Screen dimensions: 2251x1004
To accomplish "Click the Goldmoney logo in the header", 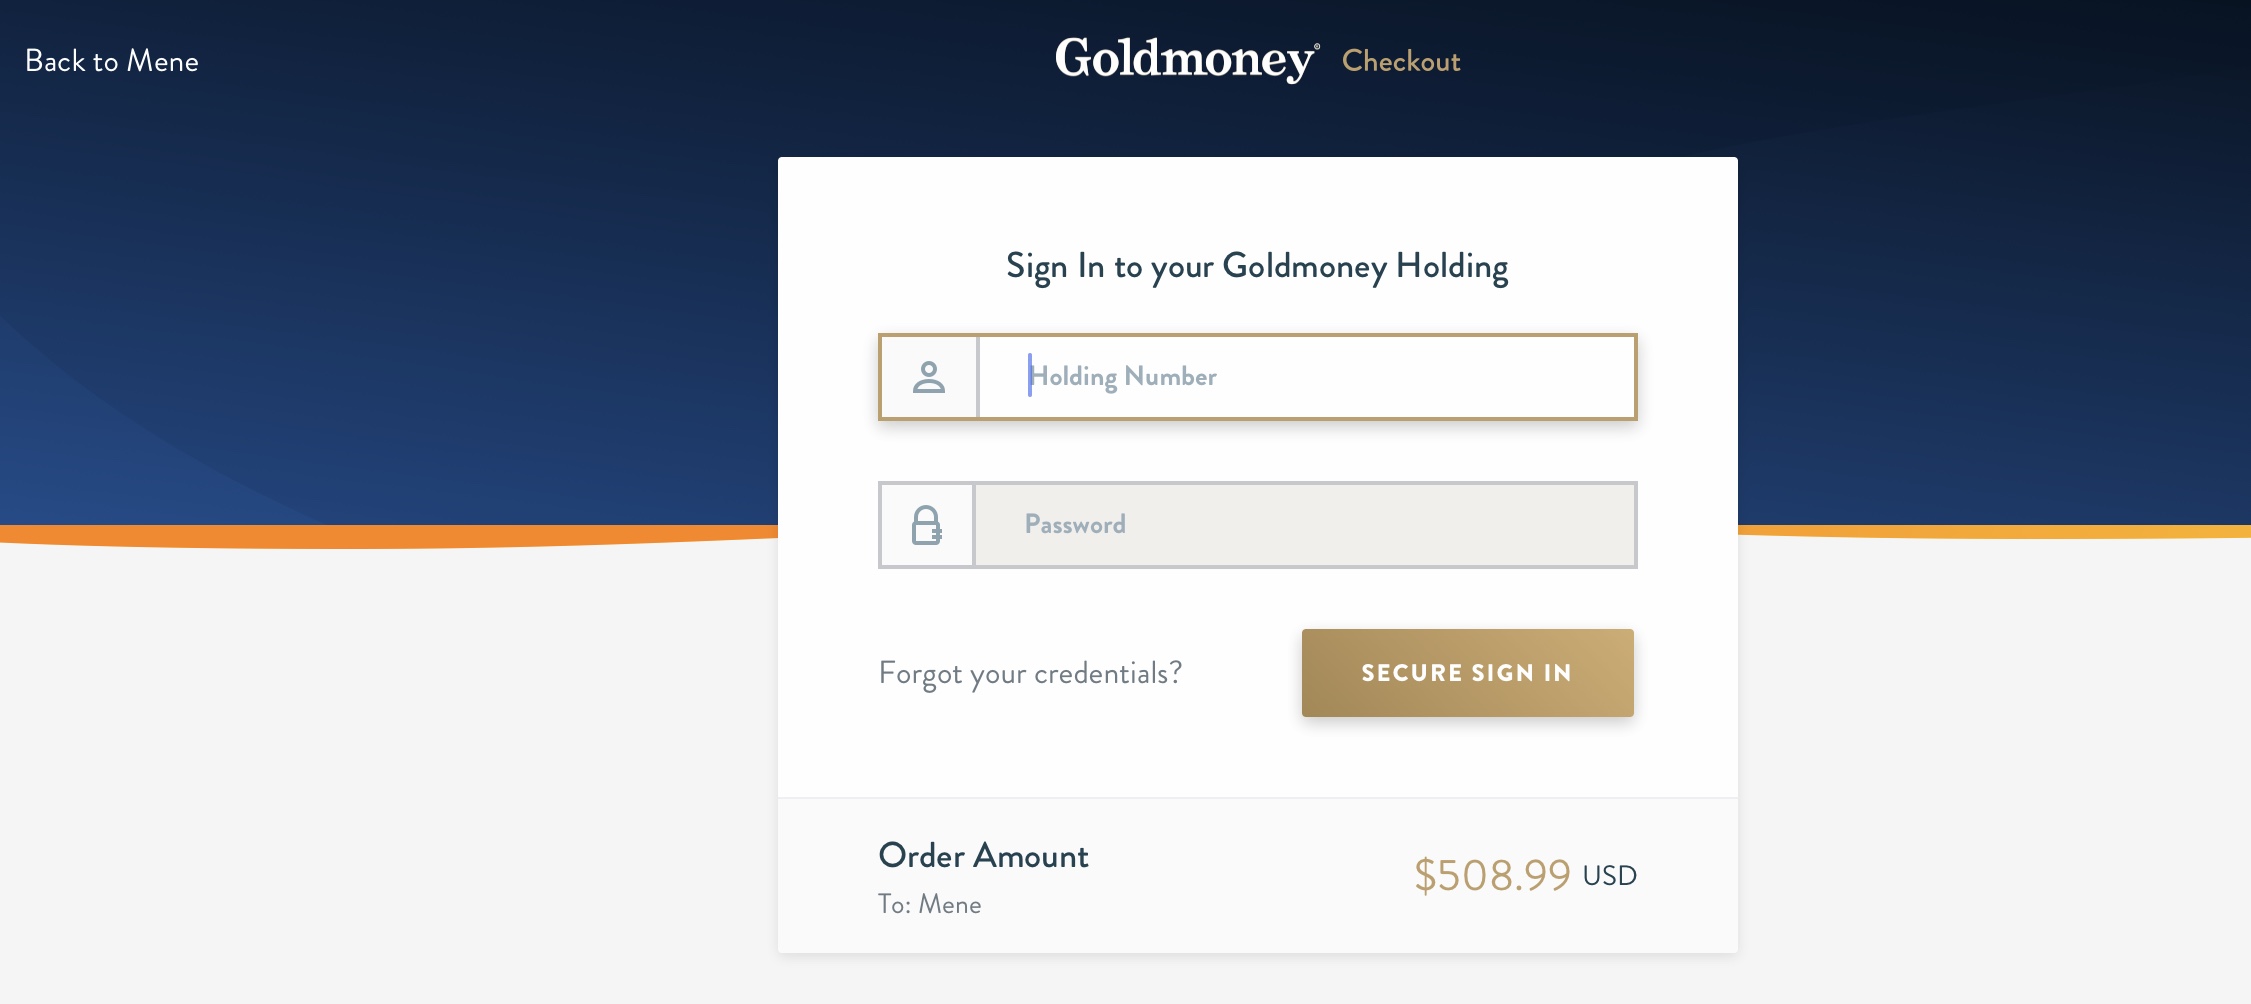I will (x=1187, y=60).
